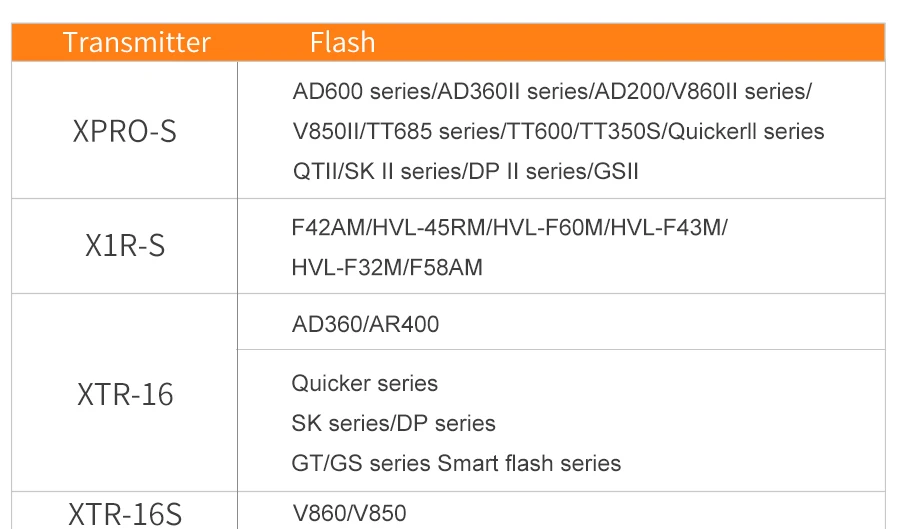This screenshot has width=900, height=529.
Task: Click the Transmitter column header
Action: 137,42
